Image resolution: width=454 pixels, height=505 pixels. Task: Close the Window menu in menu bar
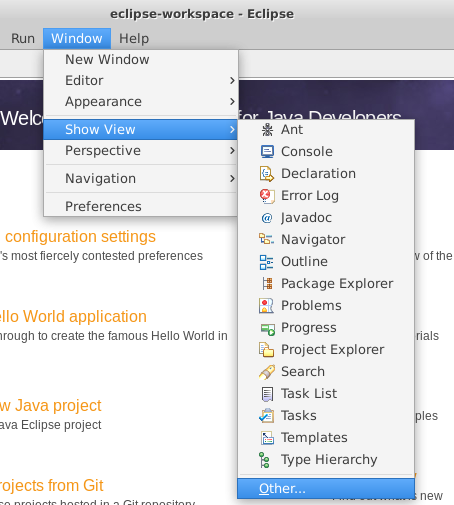77,39
